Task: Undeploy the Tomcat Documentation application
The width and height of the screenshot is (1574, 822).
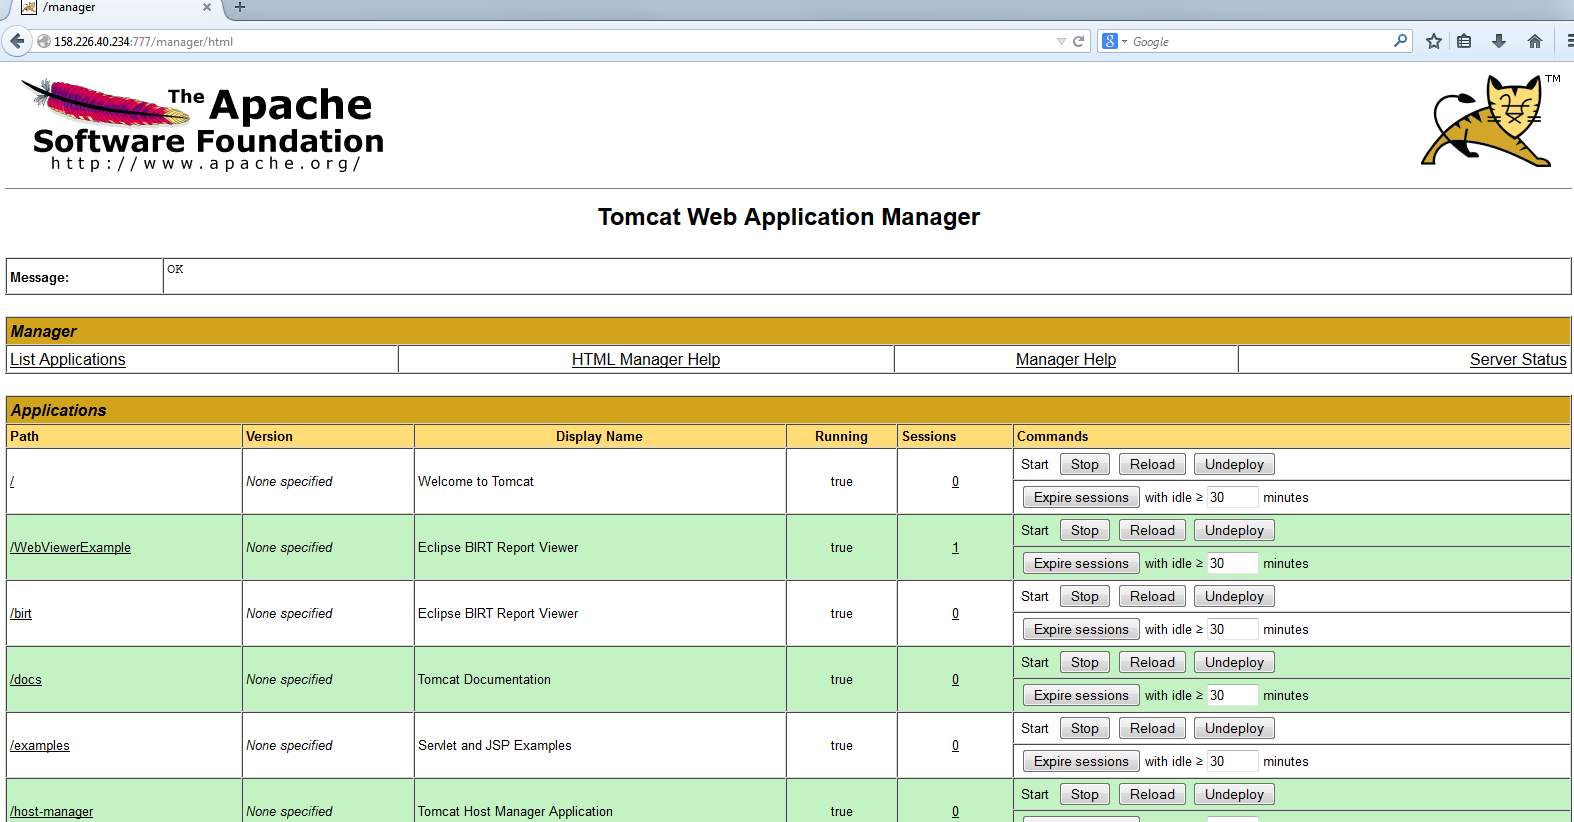Action: tap(1235, 662)
